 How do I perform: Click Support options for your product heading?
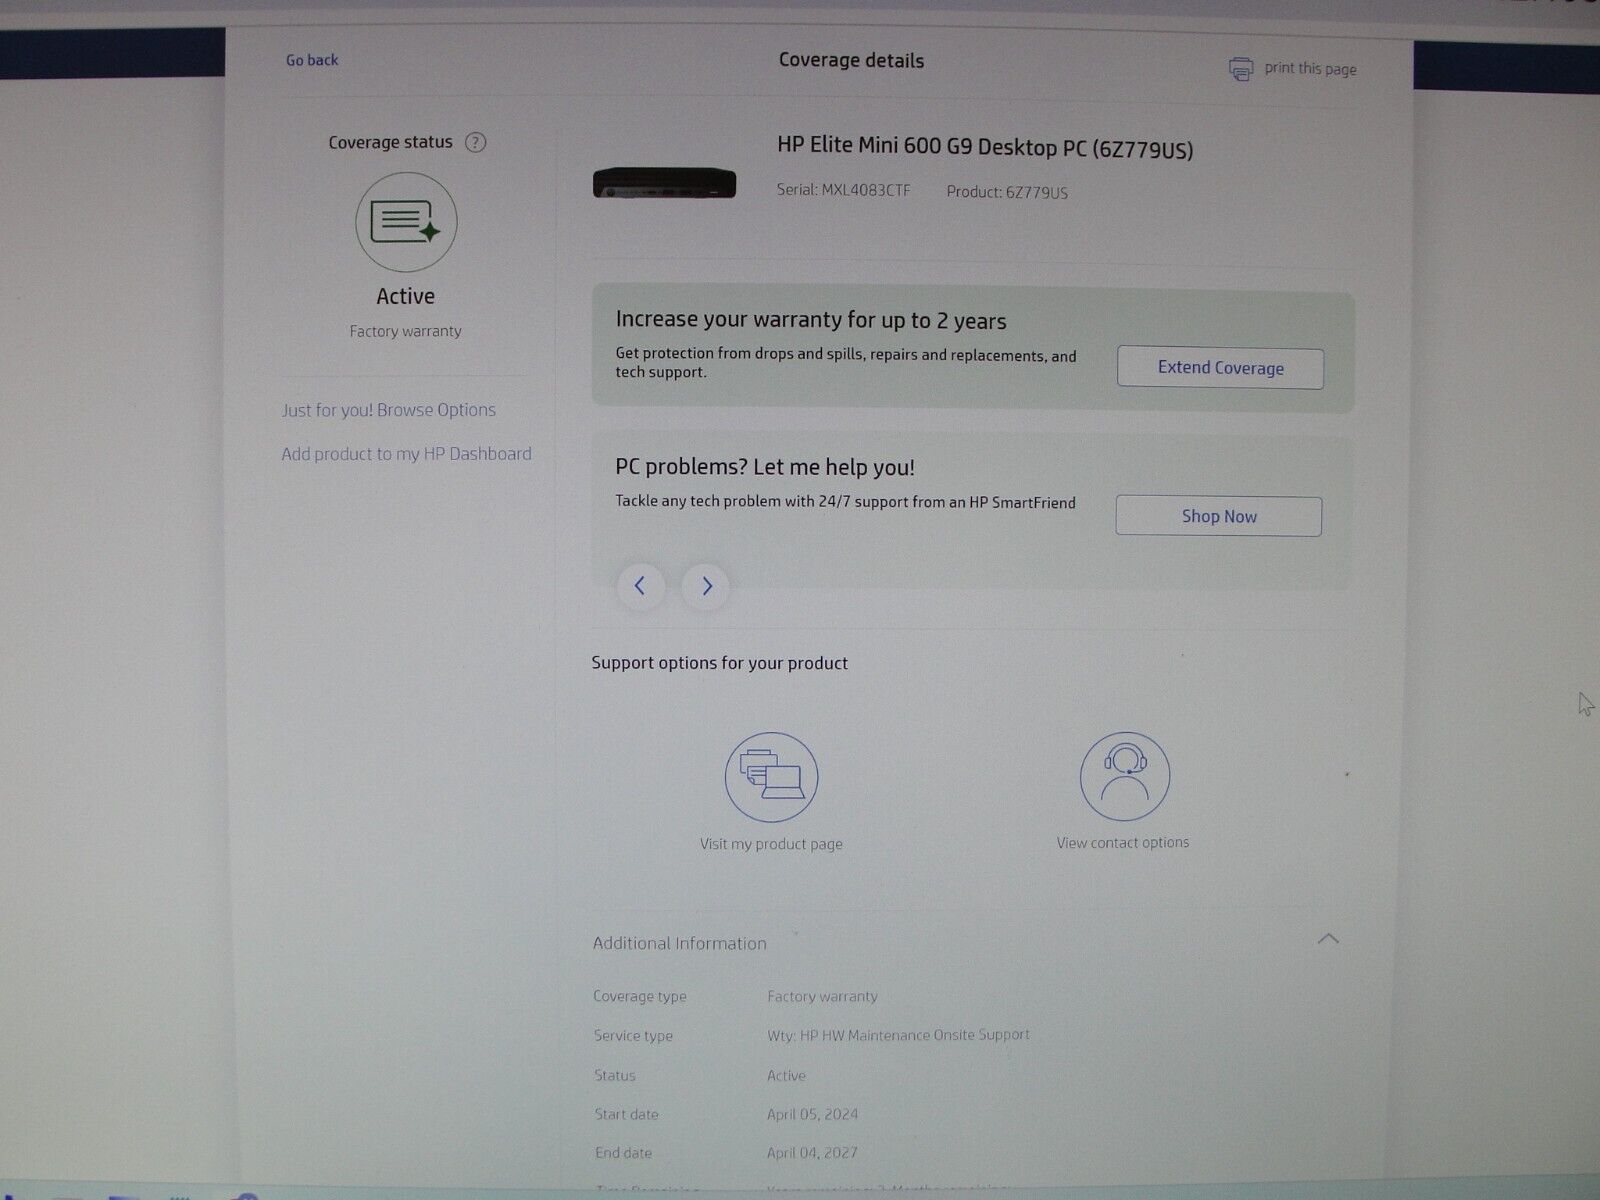pyautogui.click(x=720, y=663)
